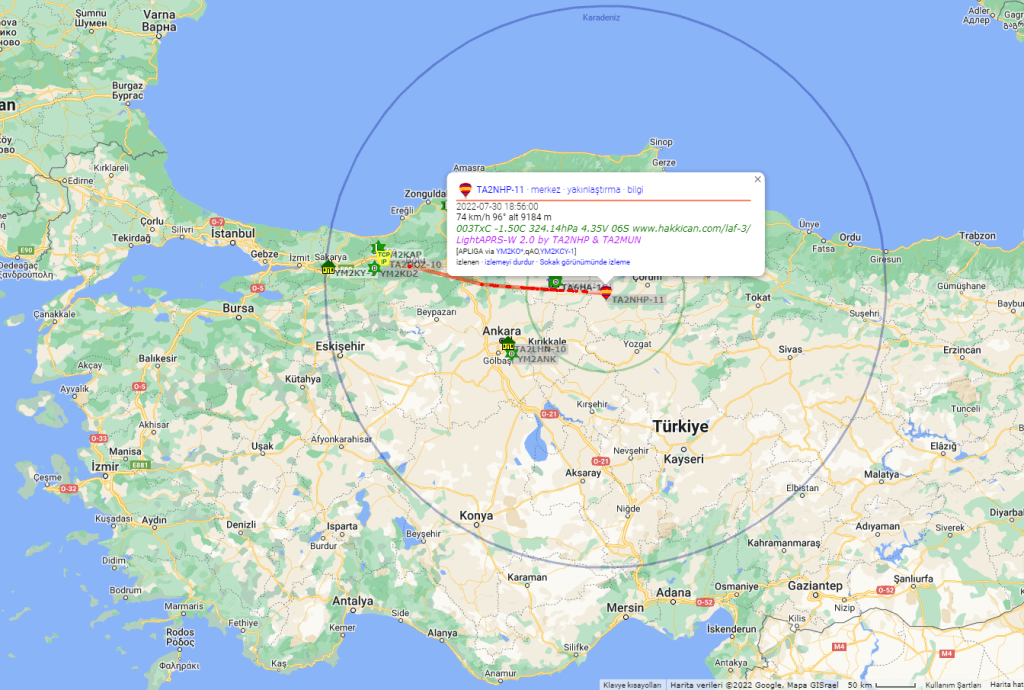
Task: Close the TA2NHP-11 info popup
Action: click(x=758, y=180)
